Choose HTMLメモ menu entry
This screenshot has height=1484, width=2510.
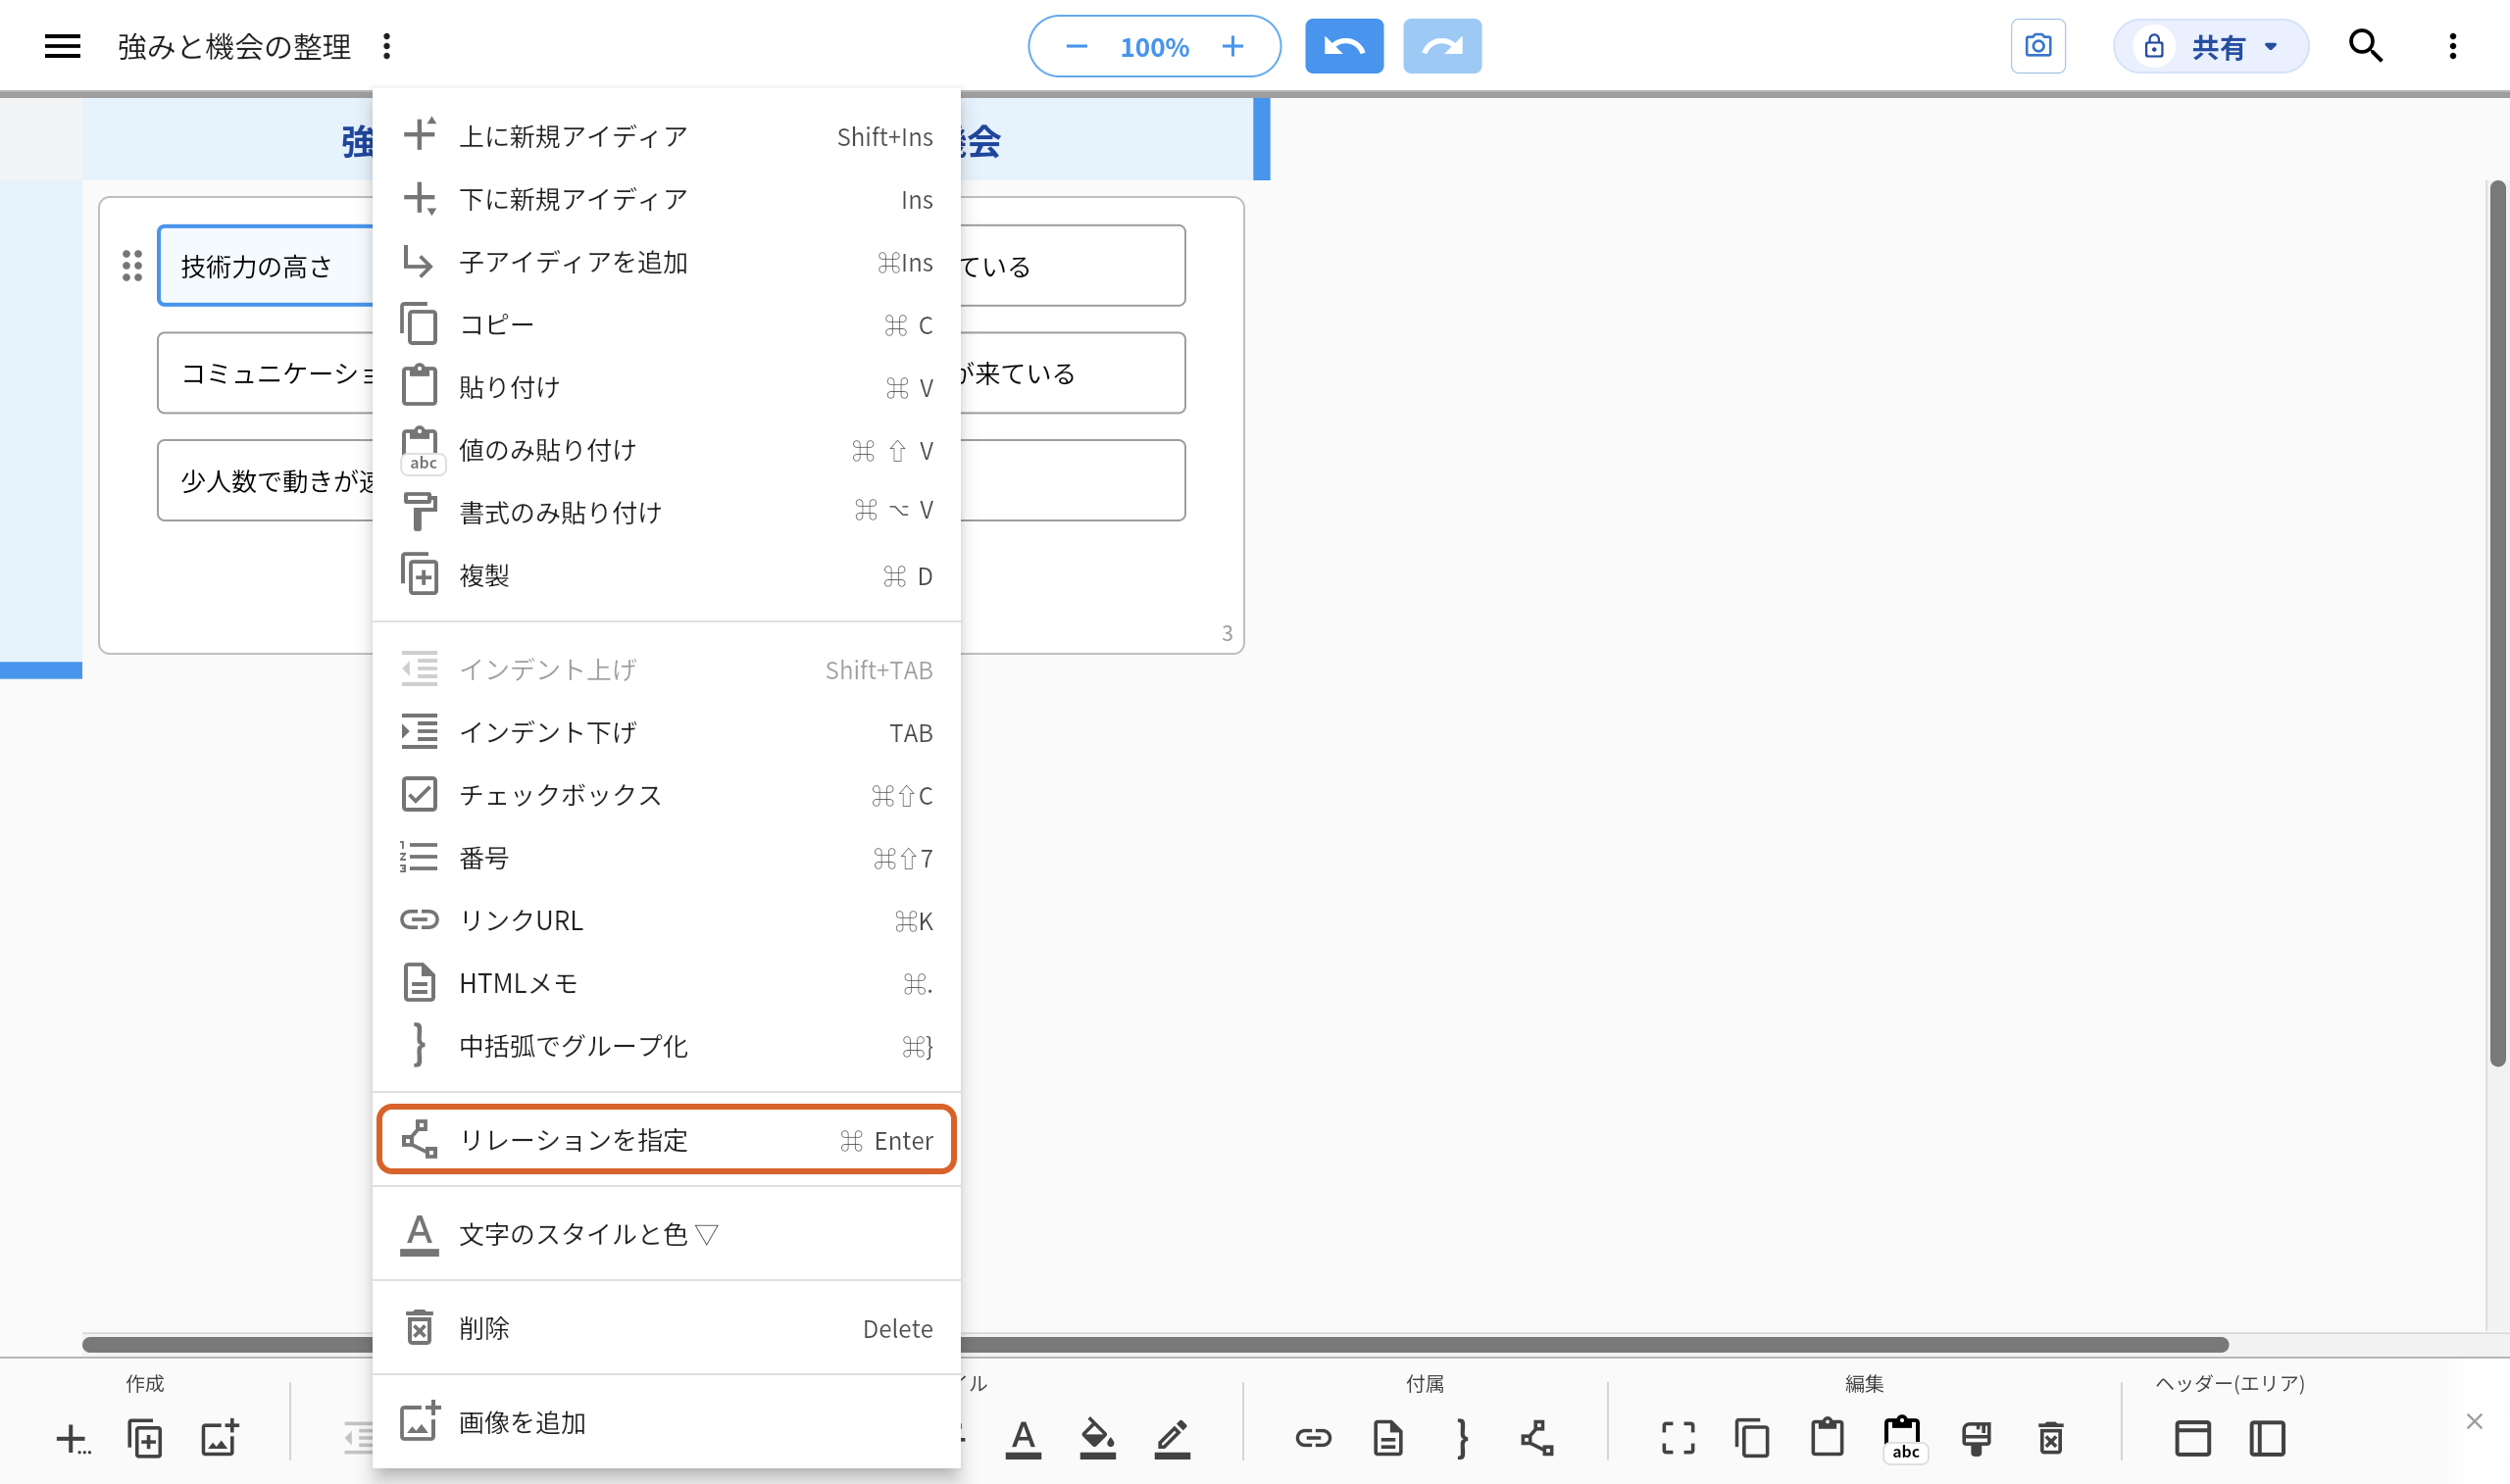666,984
